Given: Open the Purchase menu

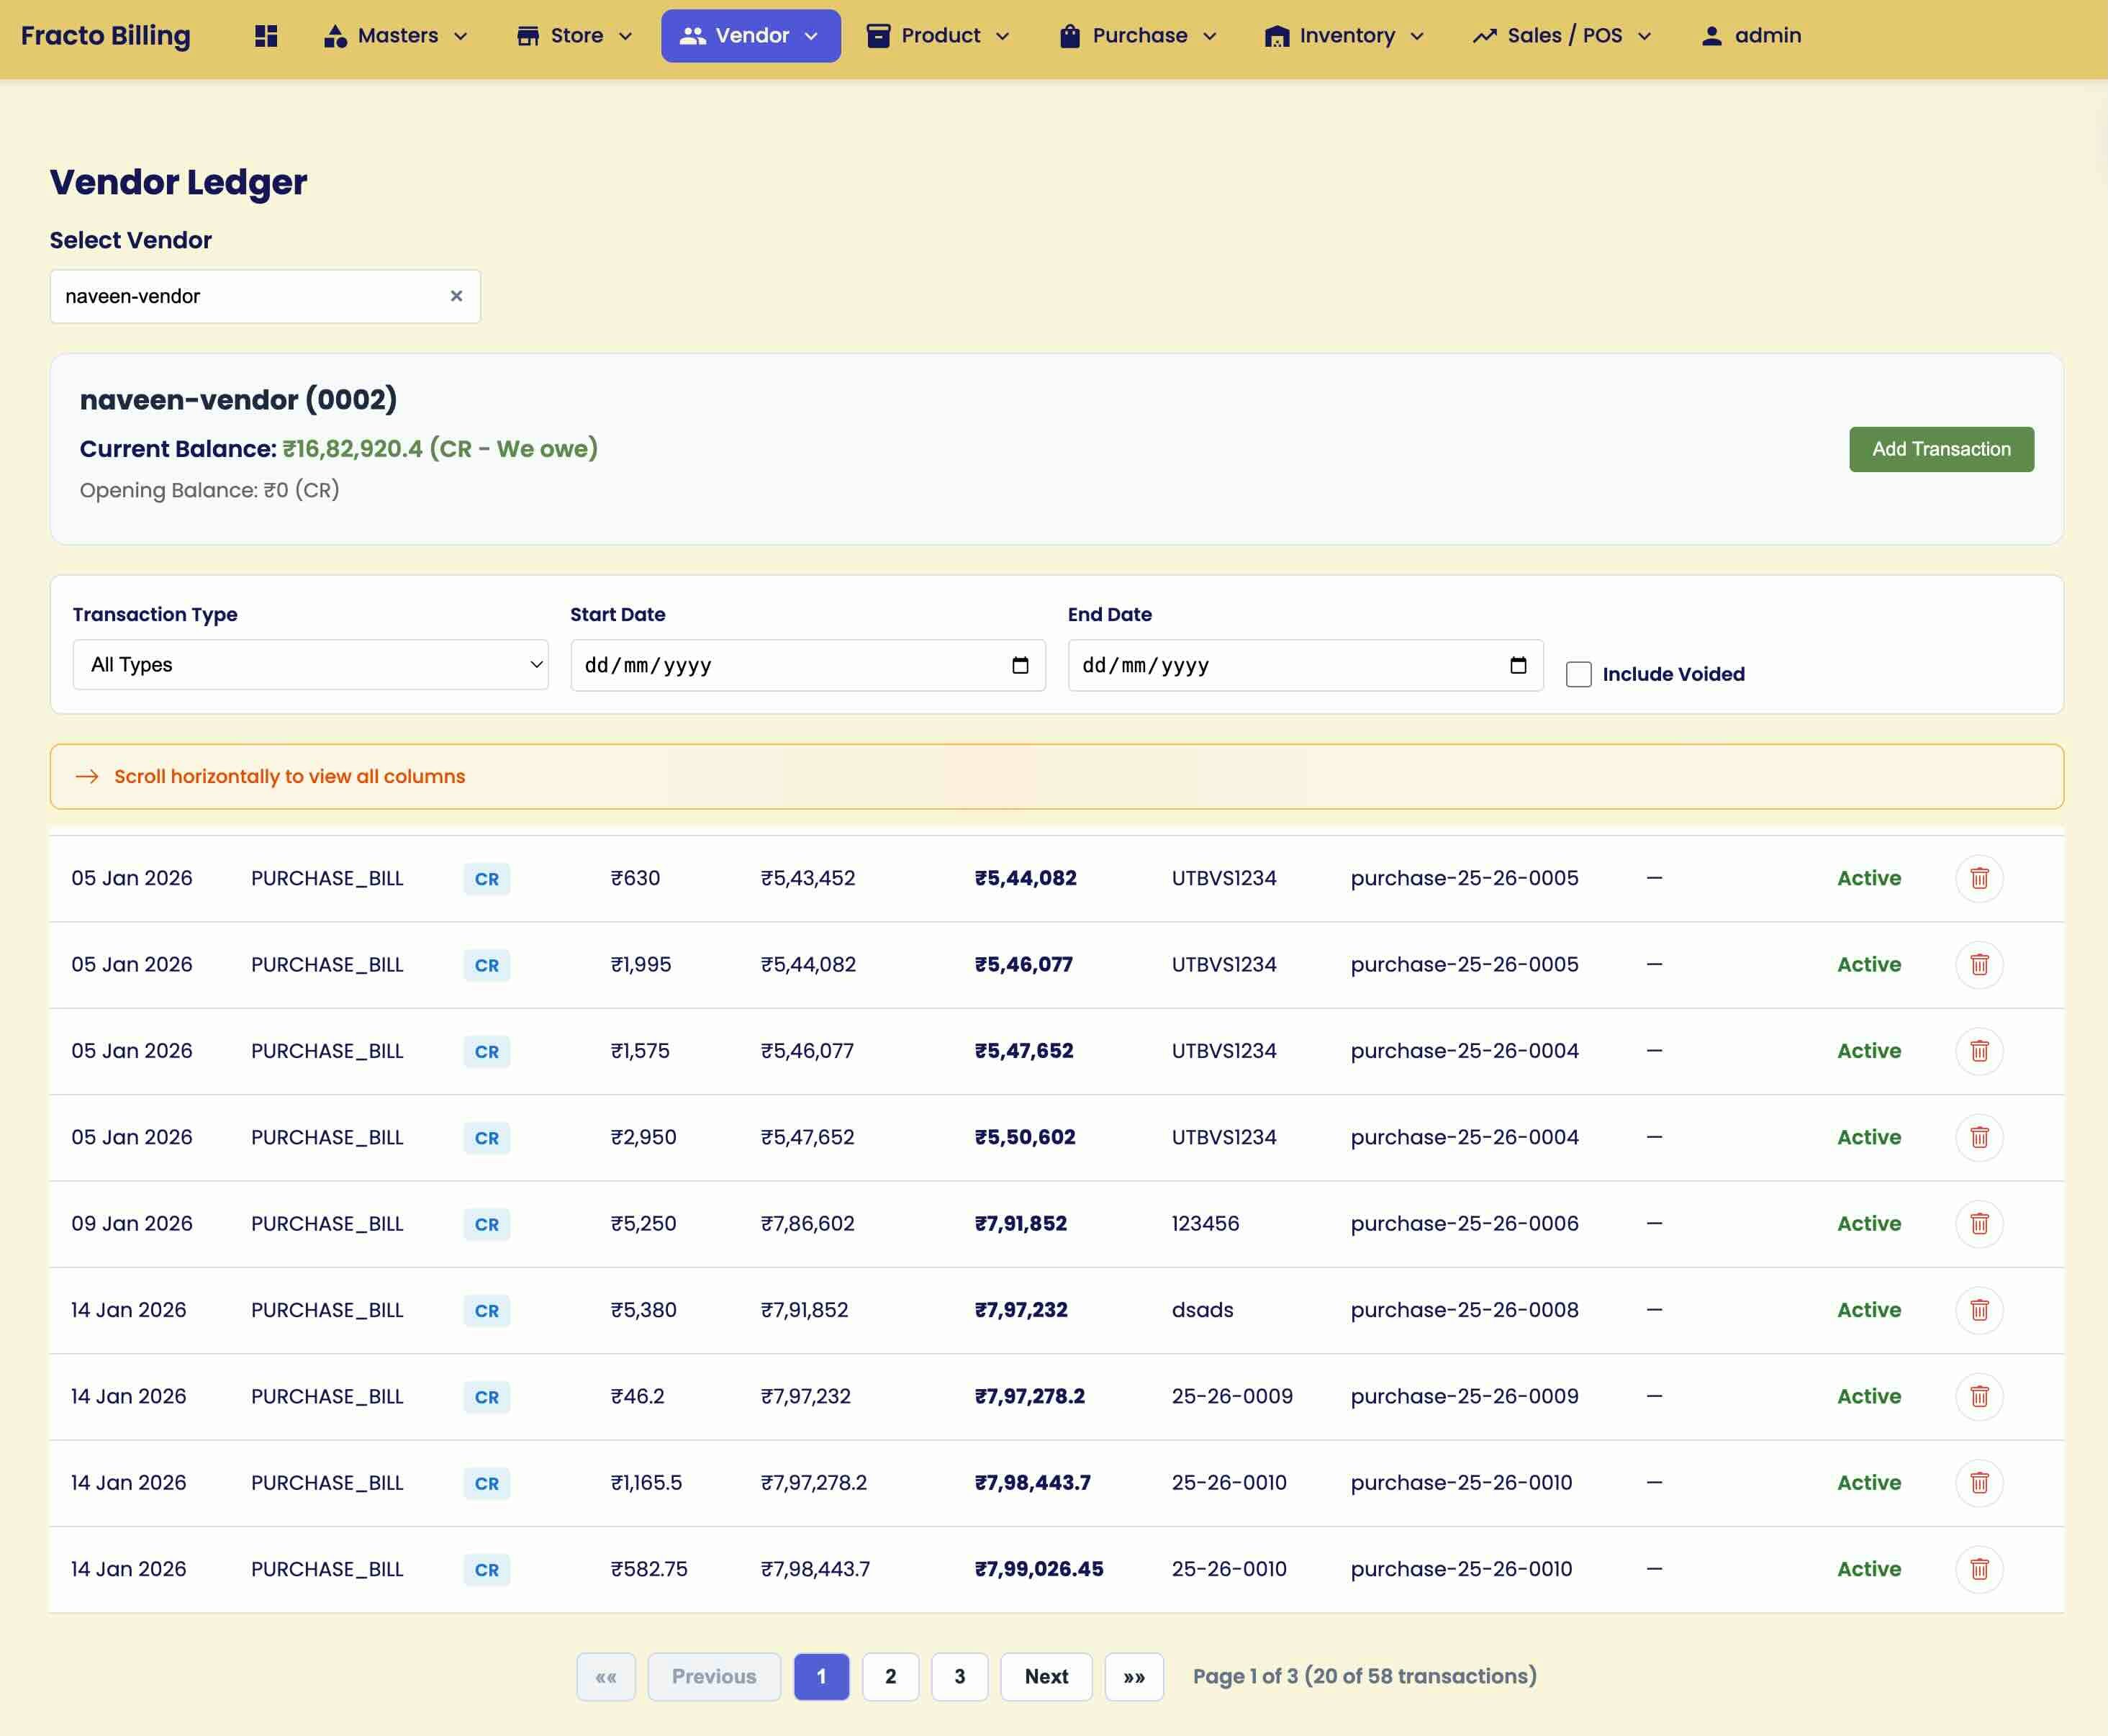Looking at the screenshot, I should 1138,36.
